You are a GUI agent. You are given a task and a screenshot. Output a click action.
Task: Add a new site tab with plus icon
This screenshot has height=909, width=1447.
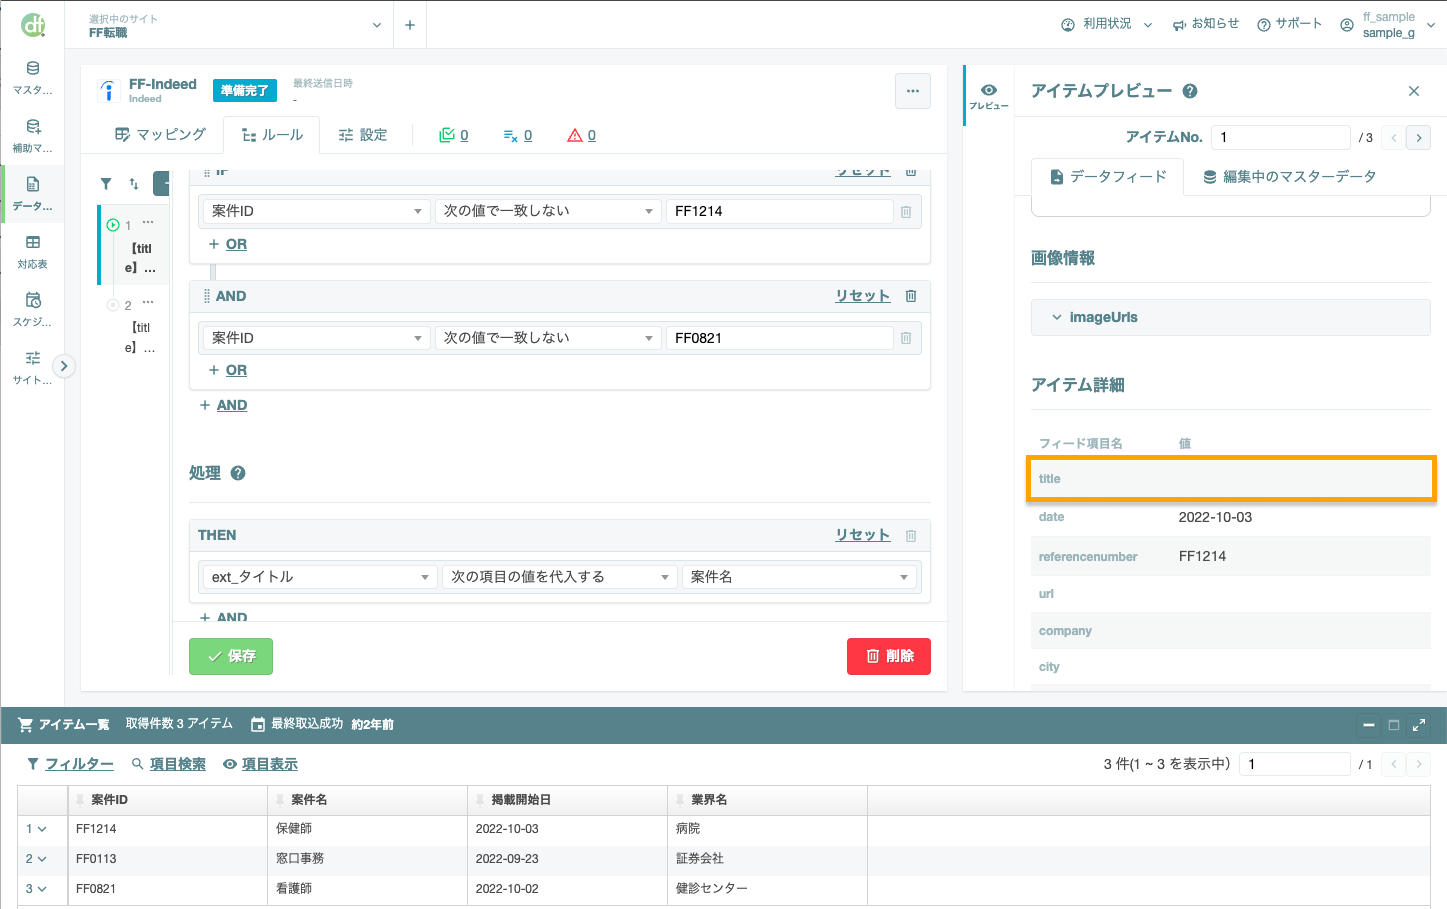410,25
